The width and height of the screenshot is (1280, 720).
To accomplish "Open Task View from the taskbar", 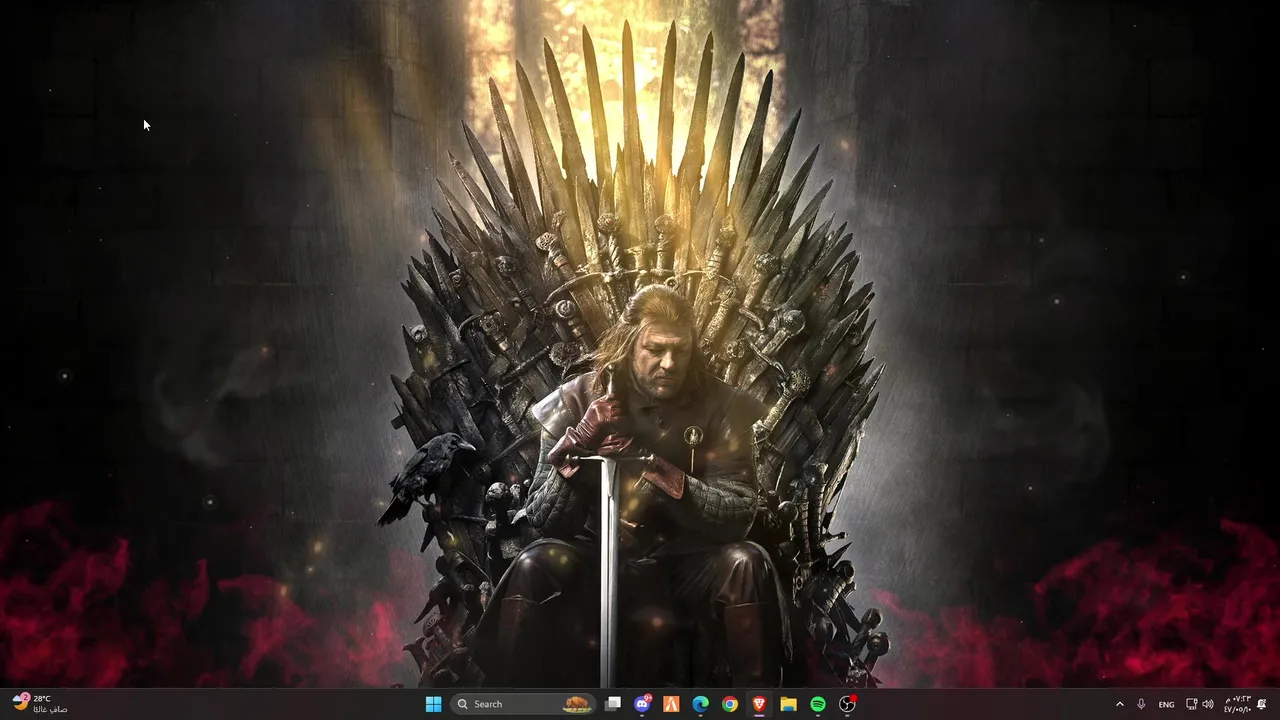I will point(613,704).
